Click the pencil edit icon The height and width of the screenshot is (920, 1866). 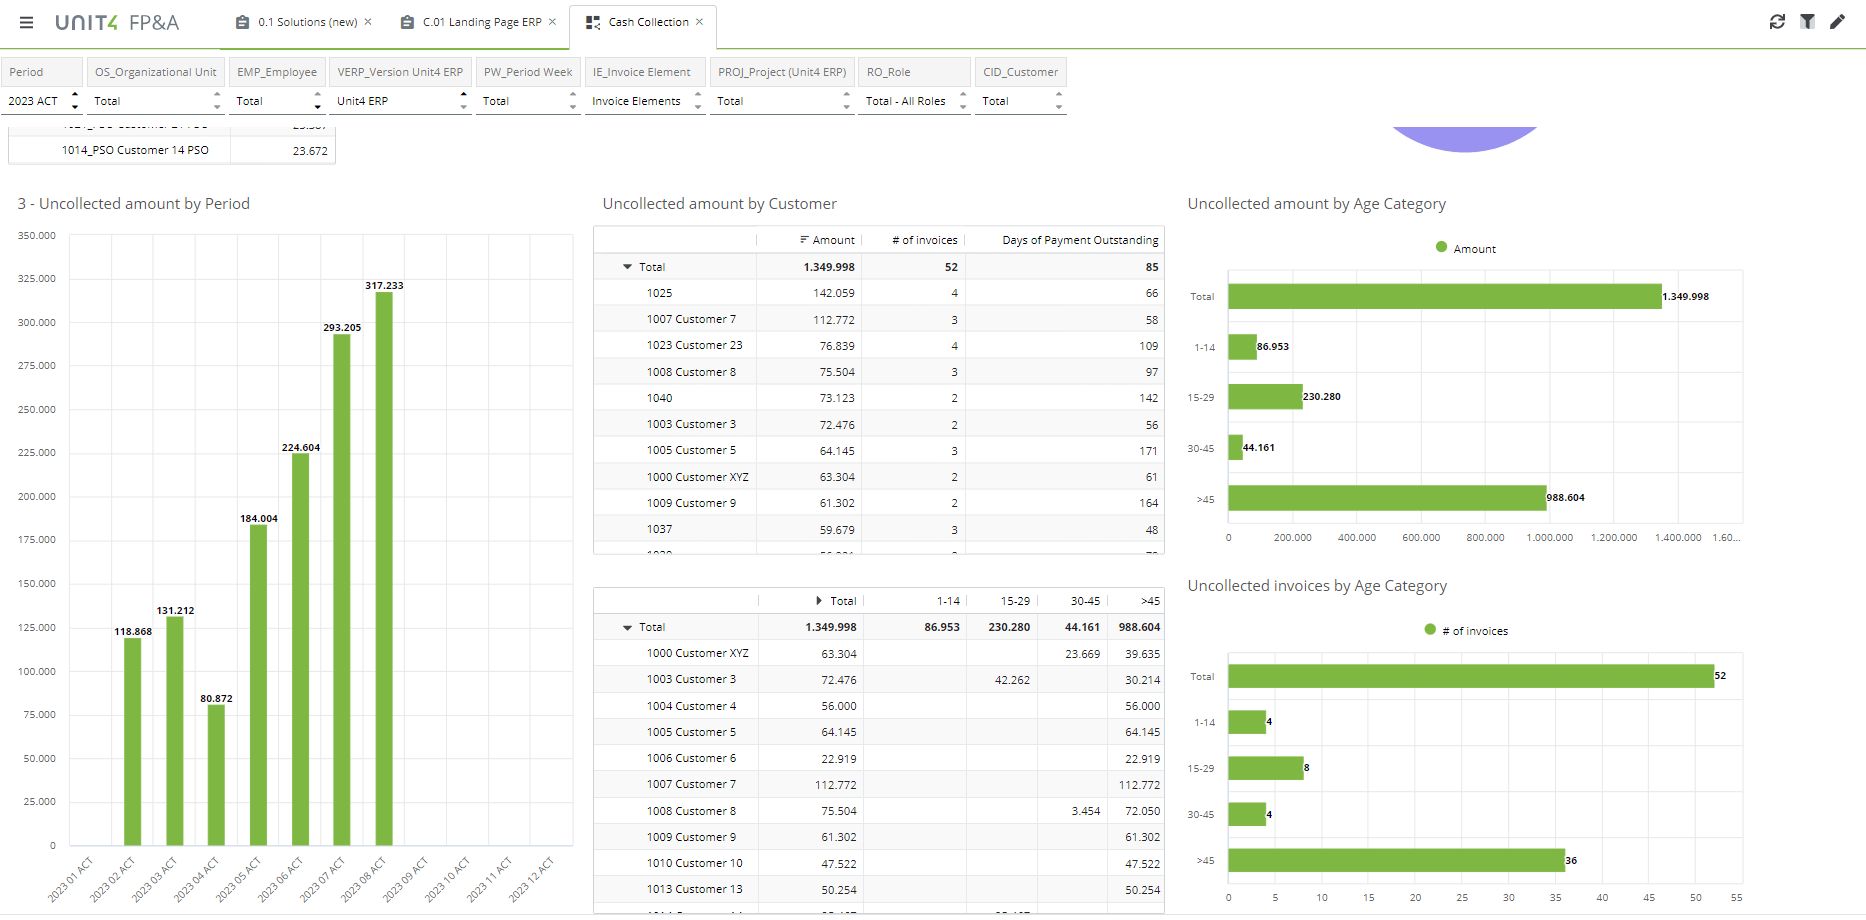(x=1837, y=22)
